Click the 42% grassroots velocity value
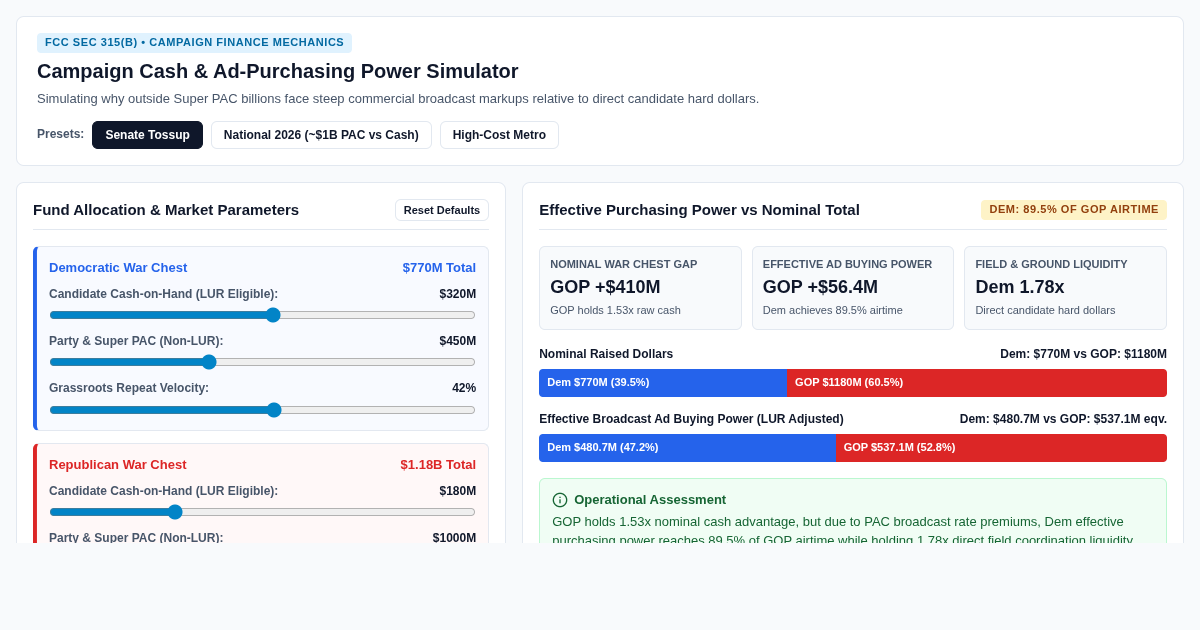This screenshot has height=630, width=1200. 464,388
